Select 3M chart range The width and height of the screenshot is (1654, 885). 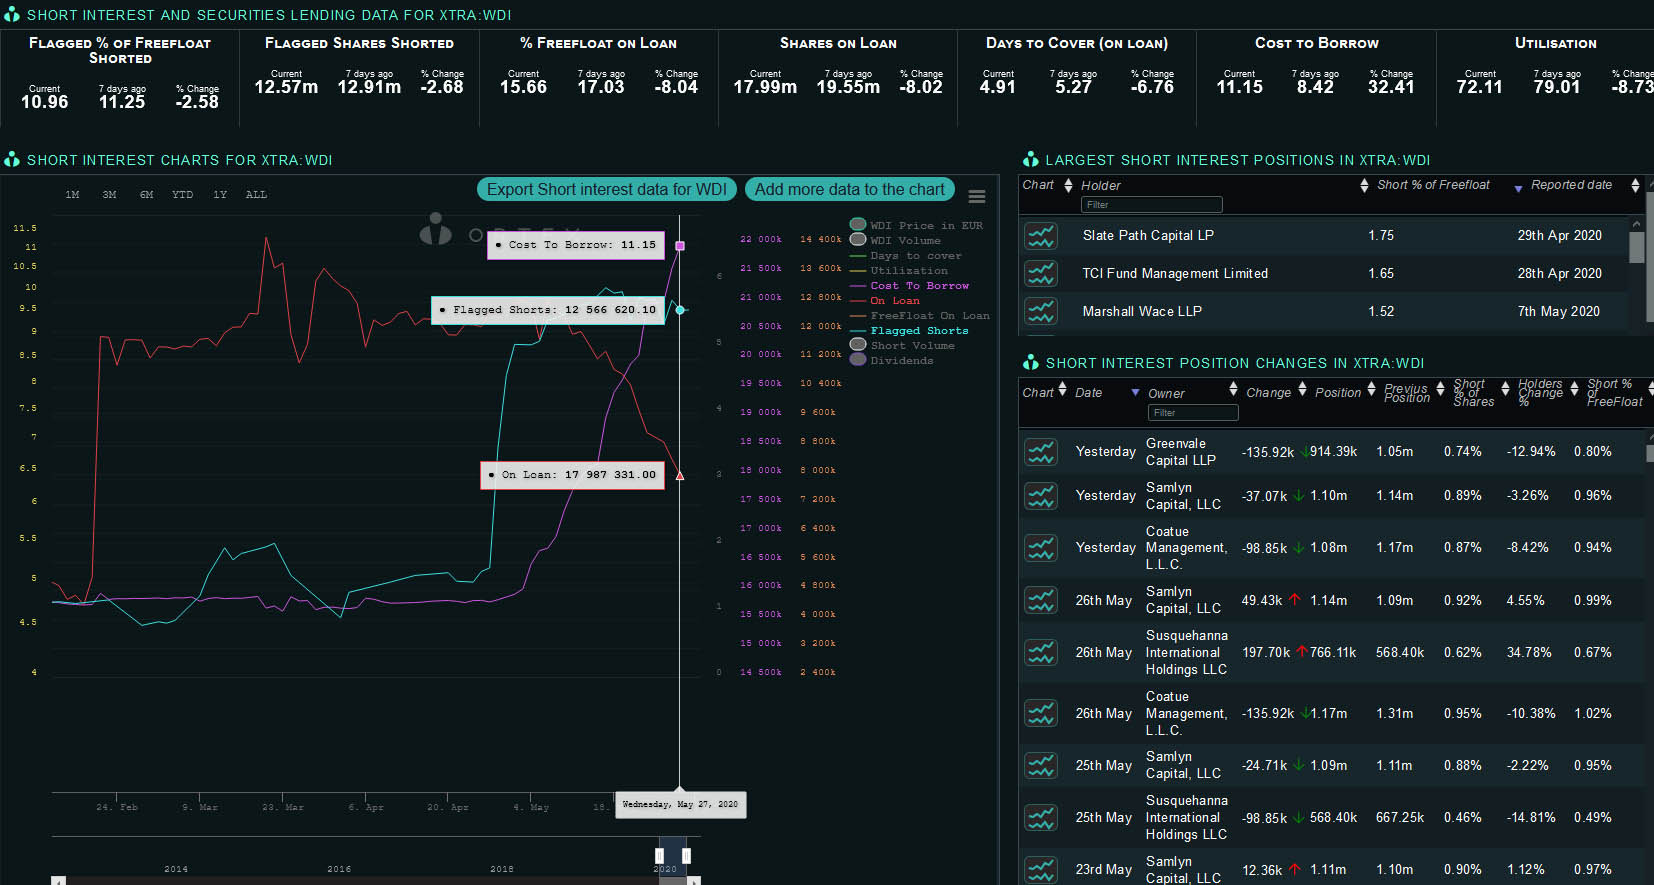(x=109, y=195)
